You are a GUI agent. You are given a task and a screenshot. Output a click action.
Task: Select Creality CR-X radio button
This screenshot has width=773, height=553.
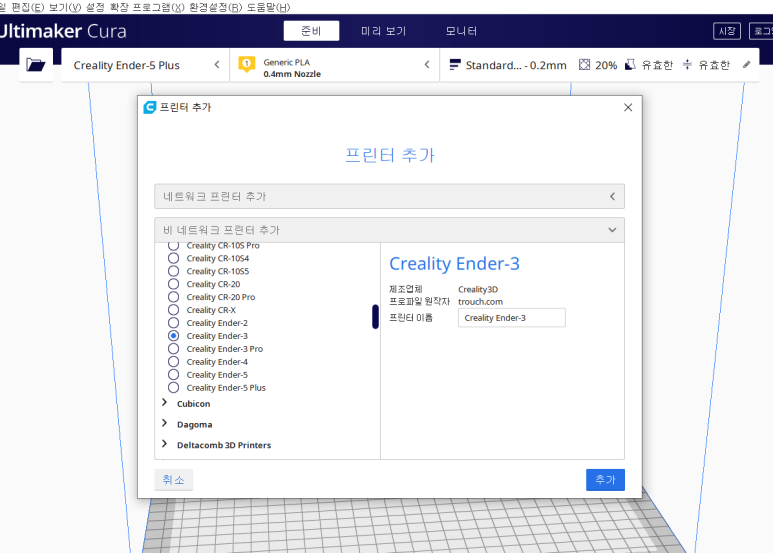(x=174, y=310)
